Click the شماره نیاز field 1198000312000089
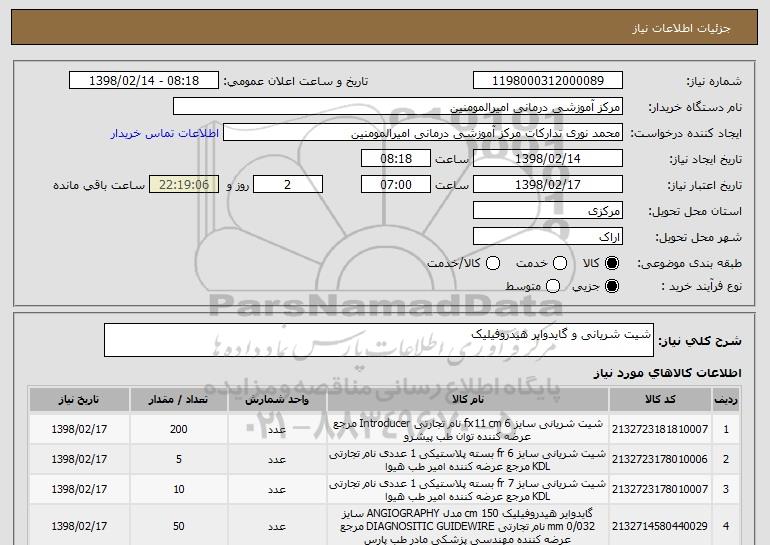 [x=548, y=80]
